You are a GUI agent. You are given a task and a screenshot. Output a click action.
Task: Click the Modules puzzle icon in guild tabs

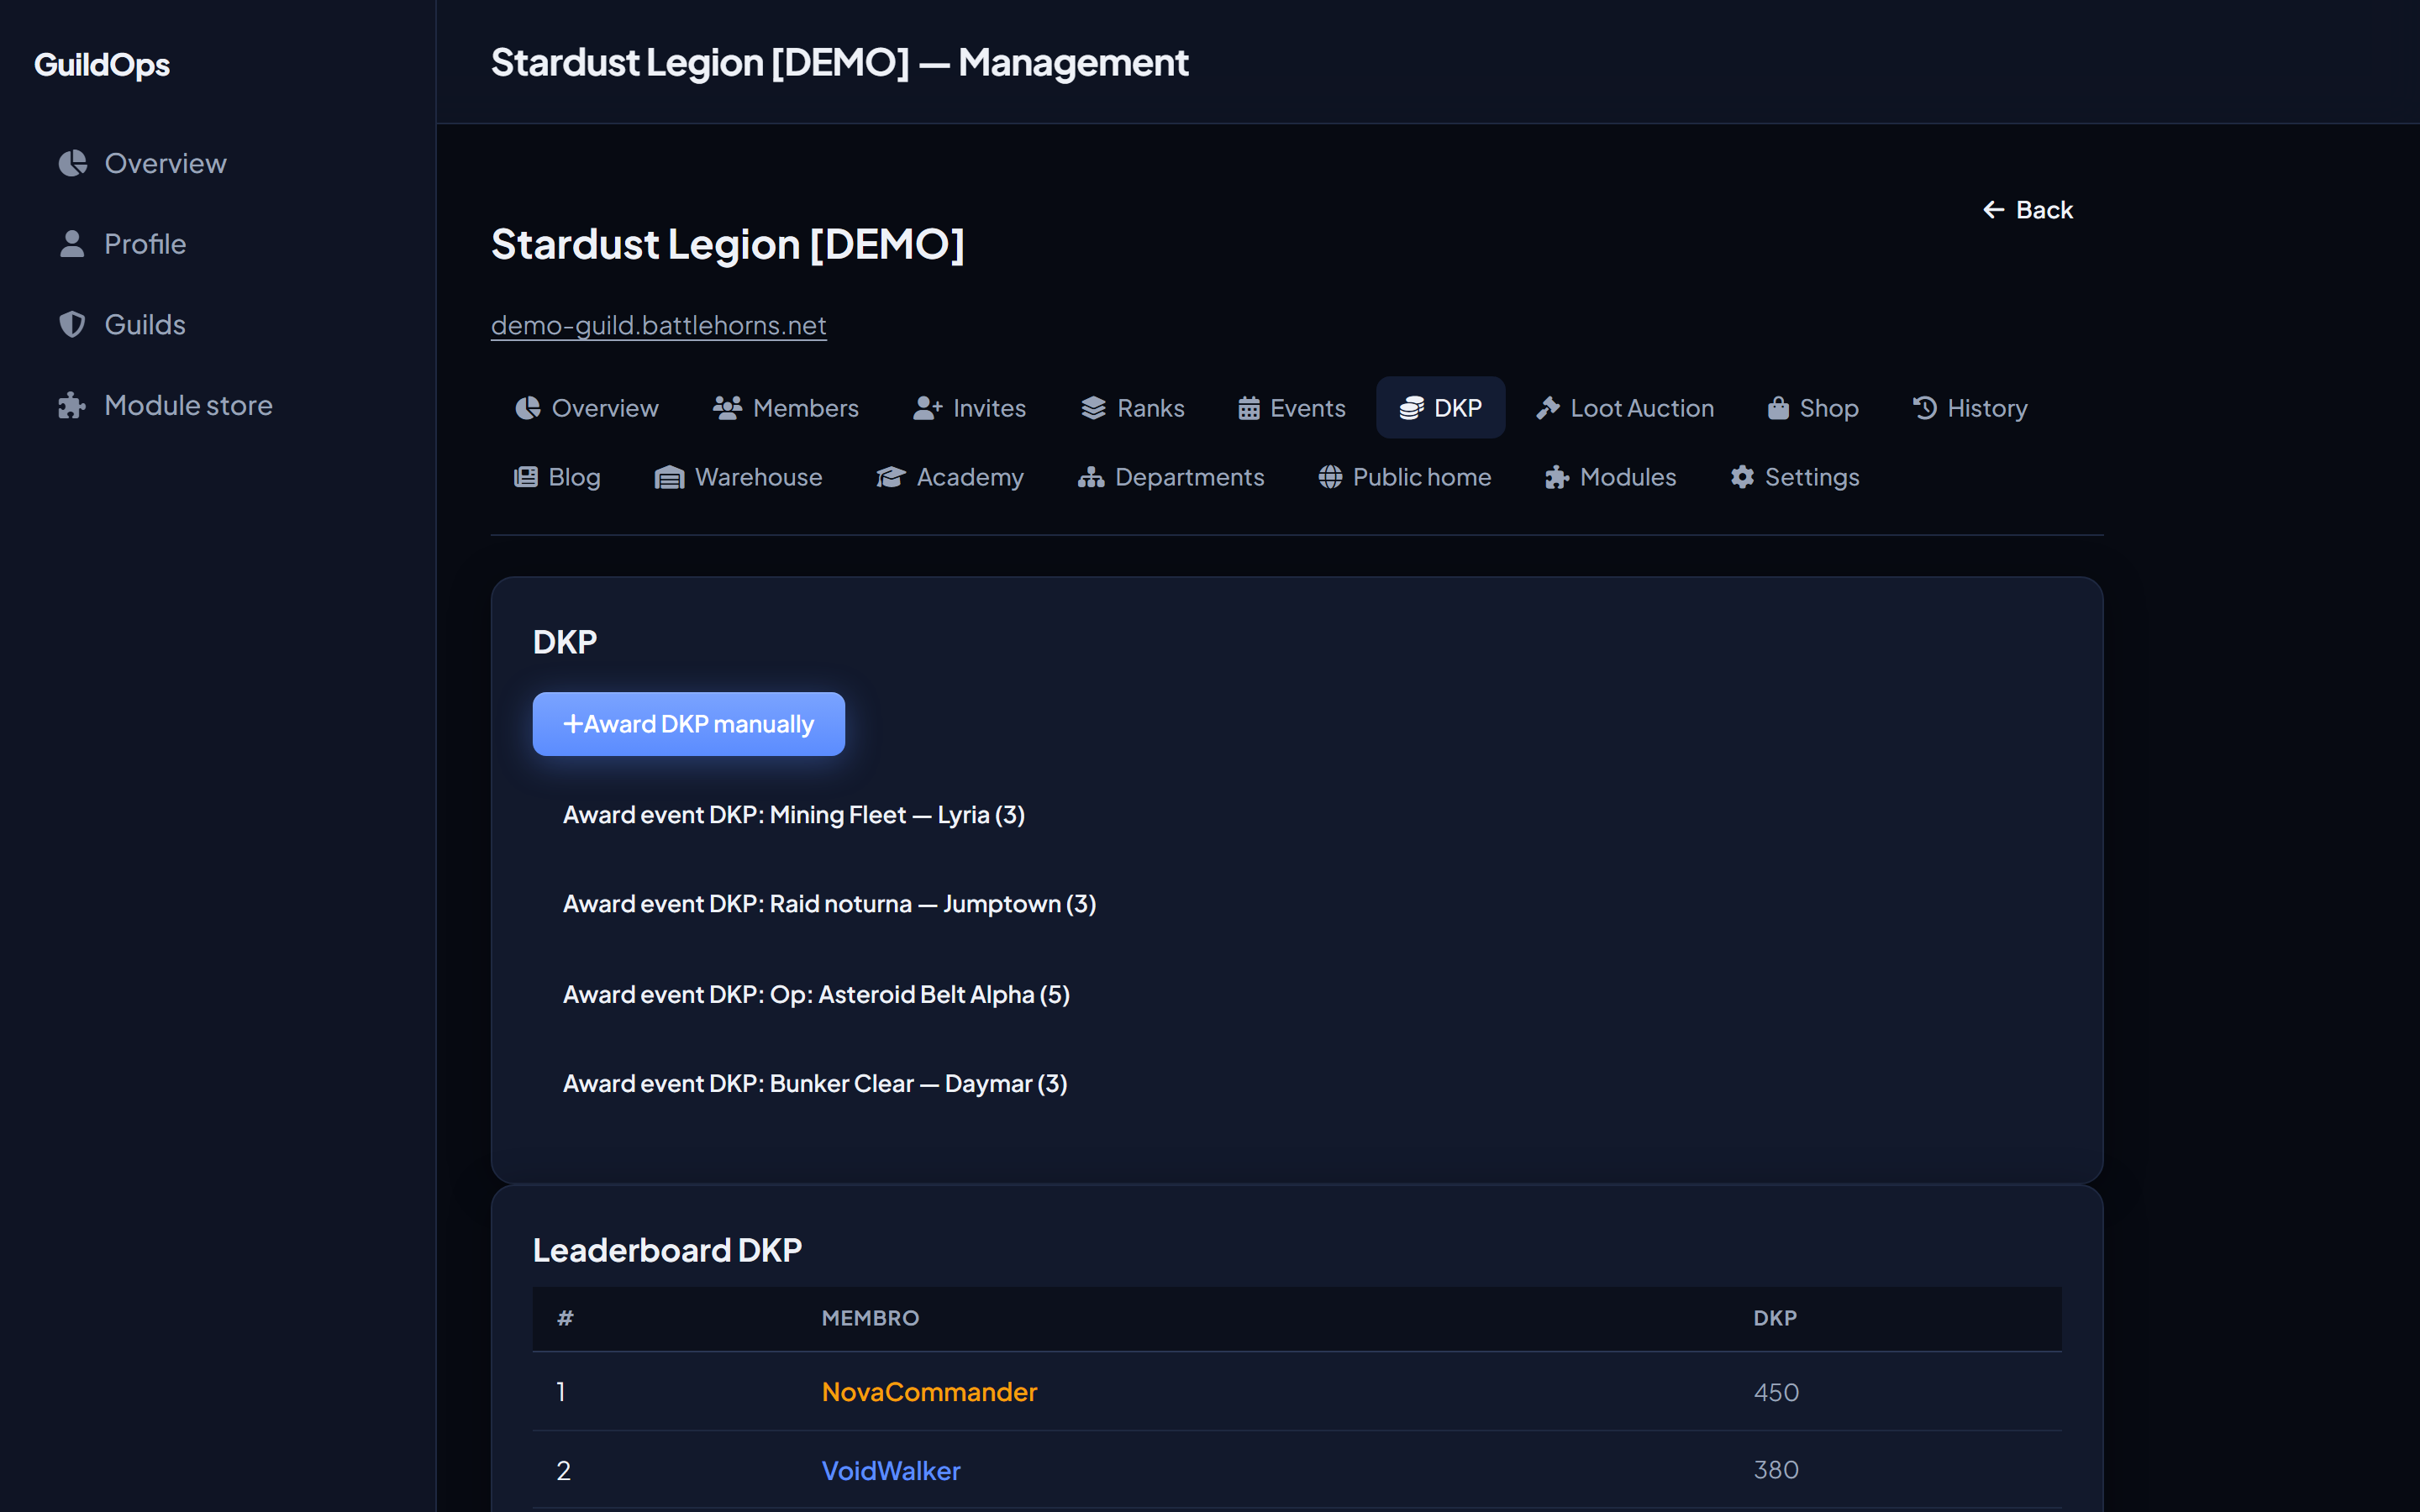tap(1557, 477)
